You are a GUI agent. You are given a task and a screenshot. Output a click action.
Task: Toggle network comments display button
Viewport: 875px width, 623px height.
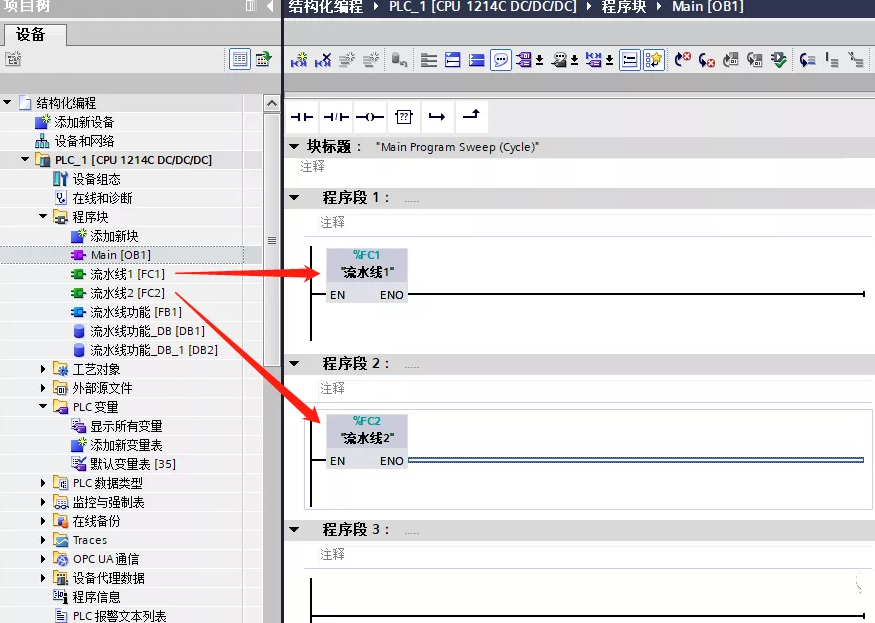pos(501,60)
